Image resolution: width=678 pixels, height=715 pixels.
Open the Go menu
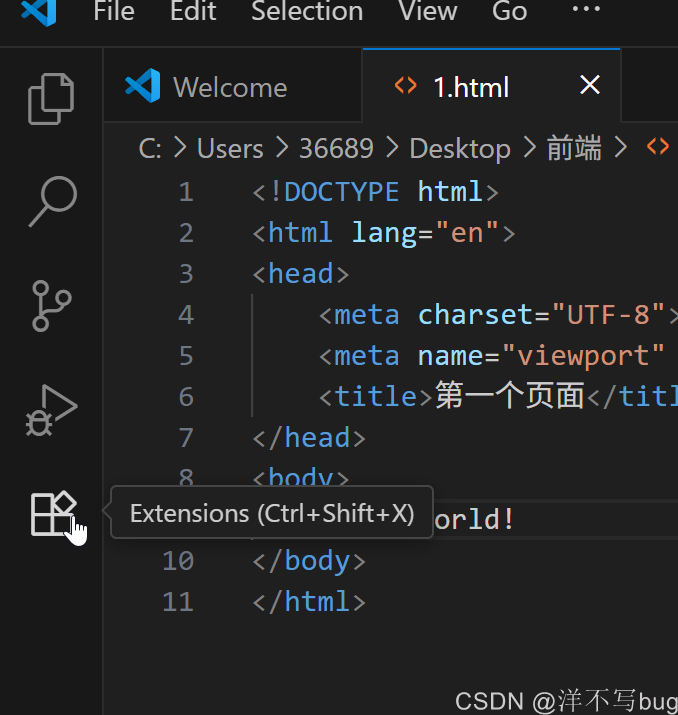click(x=509, y=11)
